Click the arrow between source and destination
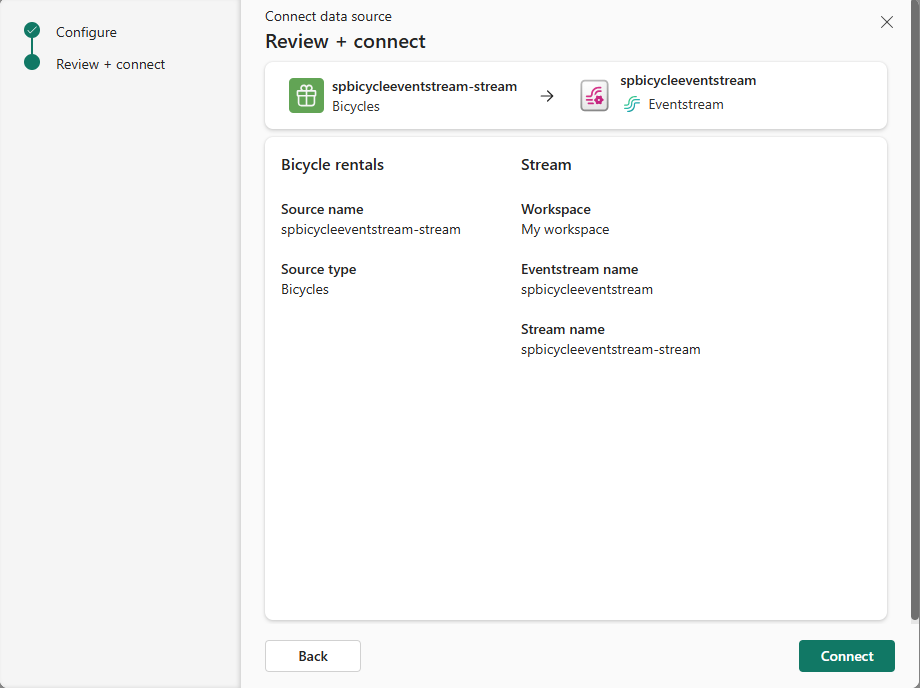The image size is (920, 688). pyautogui.click(x=547, y=96)
